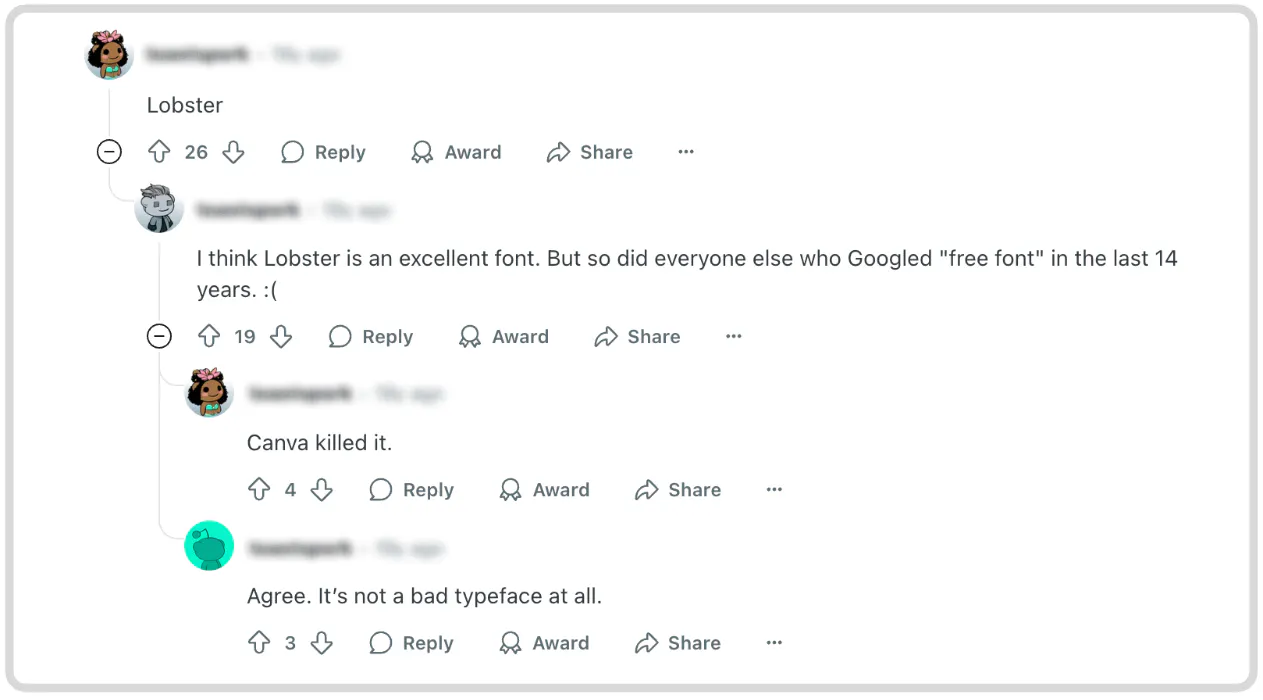Open more options on the Canva comment
Image resolution: width=1263 pixels, height=700 pixels.
pos(774,490)
